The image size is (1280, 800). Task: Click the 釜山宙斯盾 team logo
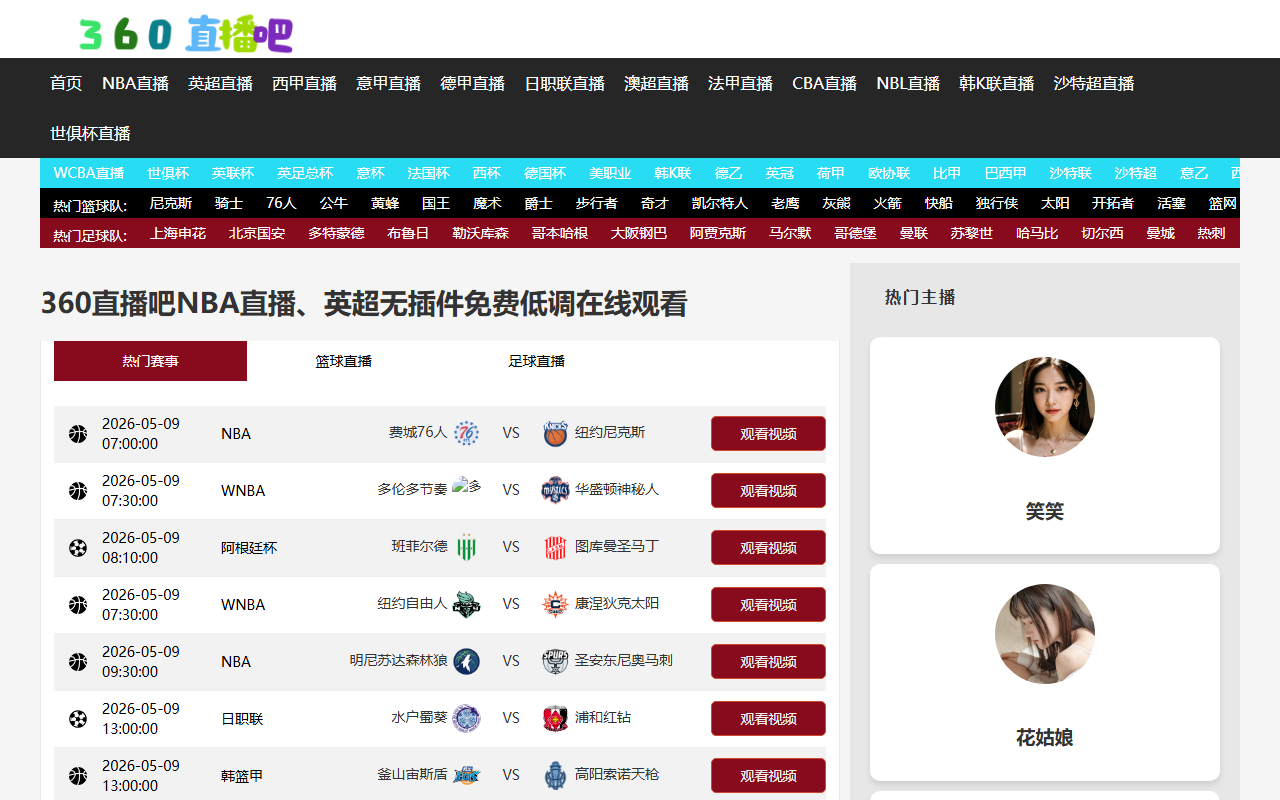tap(466, 775)
